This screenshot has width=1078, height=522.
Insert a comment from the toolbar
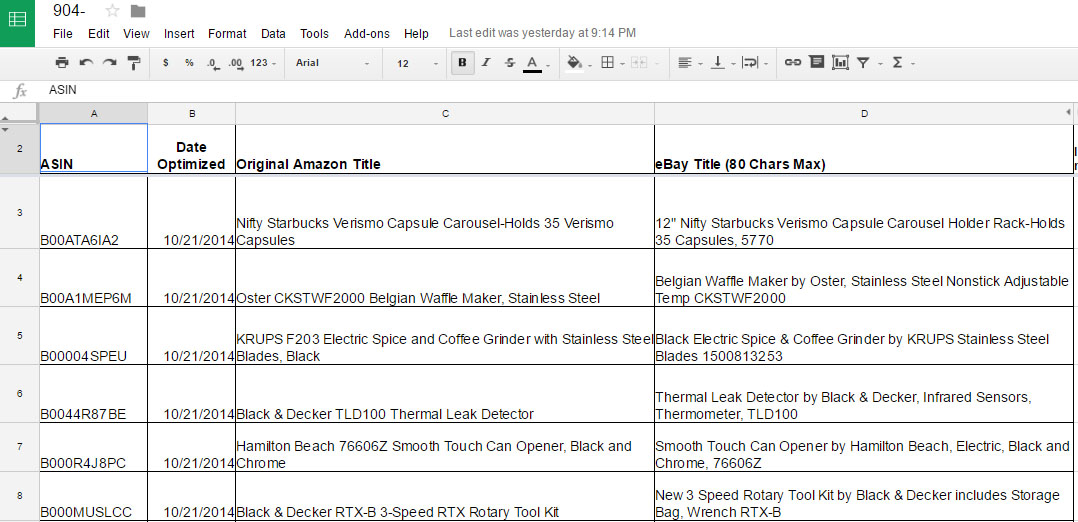(x=817, y=63)
